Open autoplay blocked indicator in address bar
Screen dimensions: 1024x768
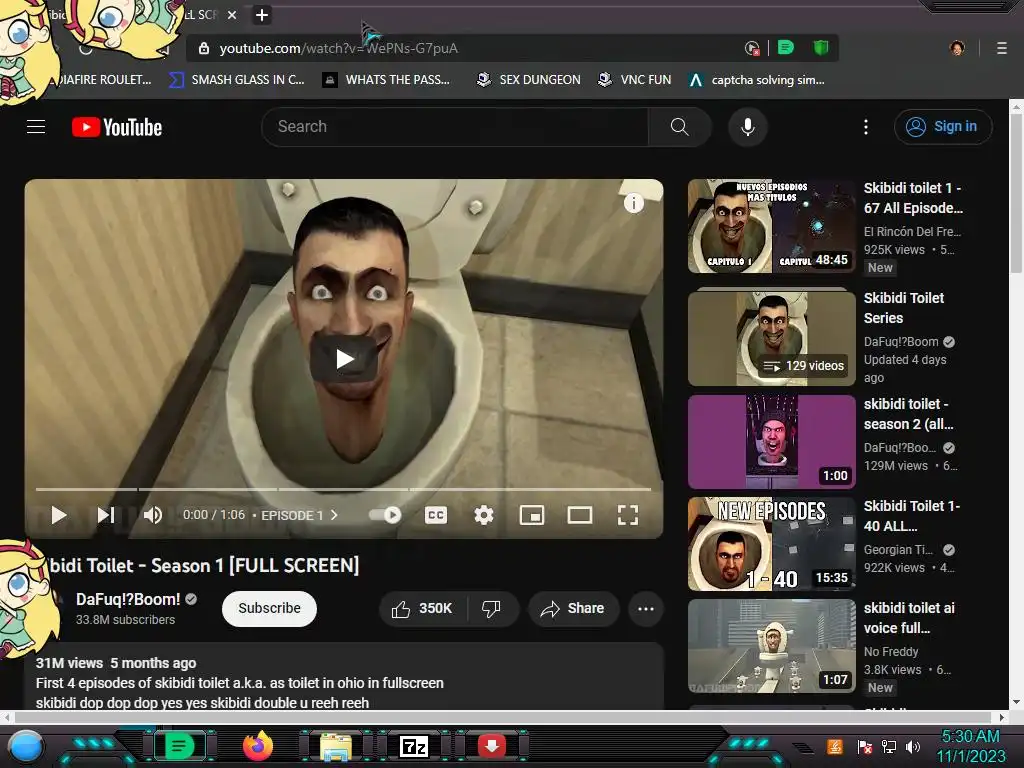(x=752, y=48)
